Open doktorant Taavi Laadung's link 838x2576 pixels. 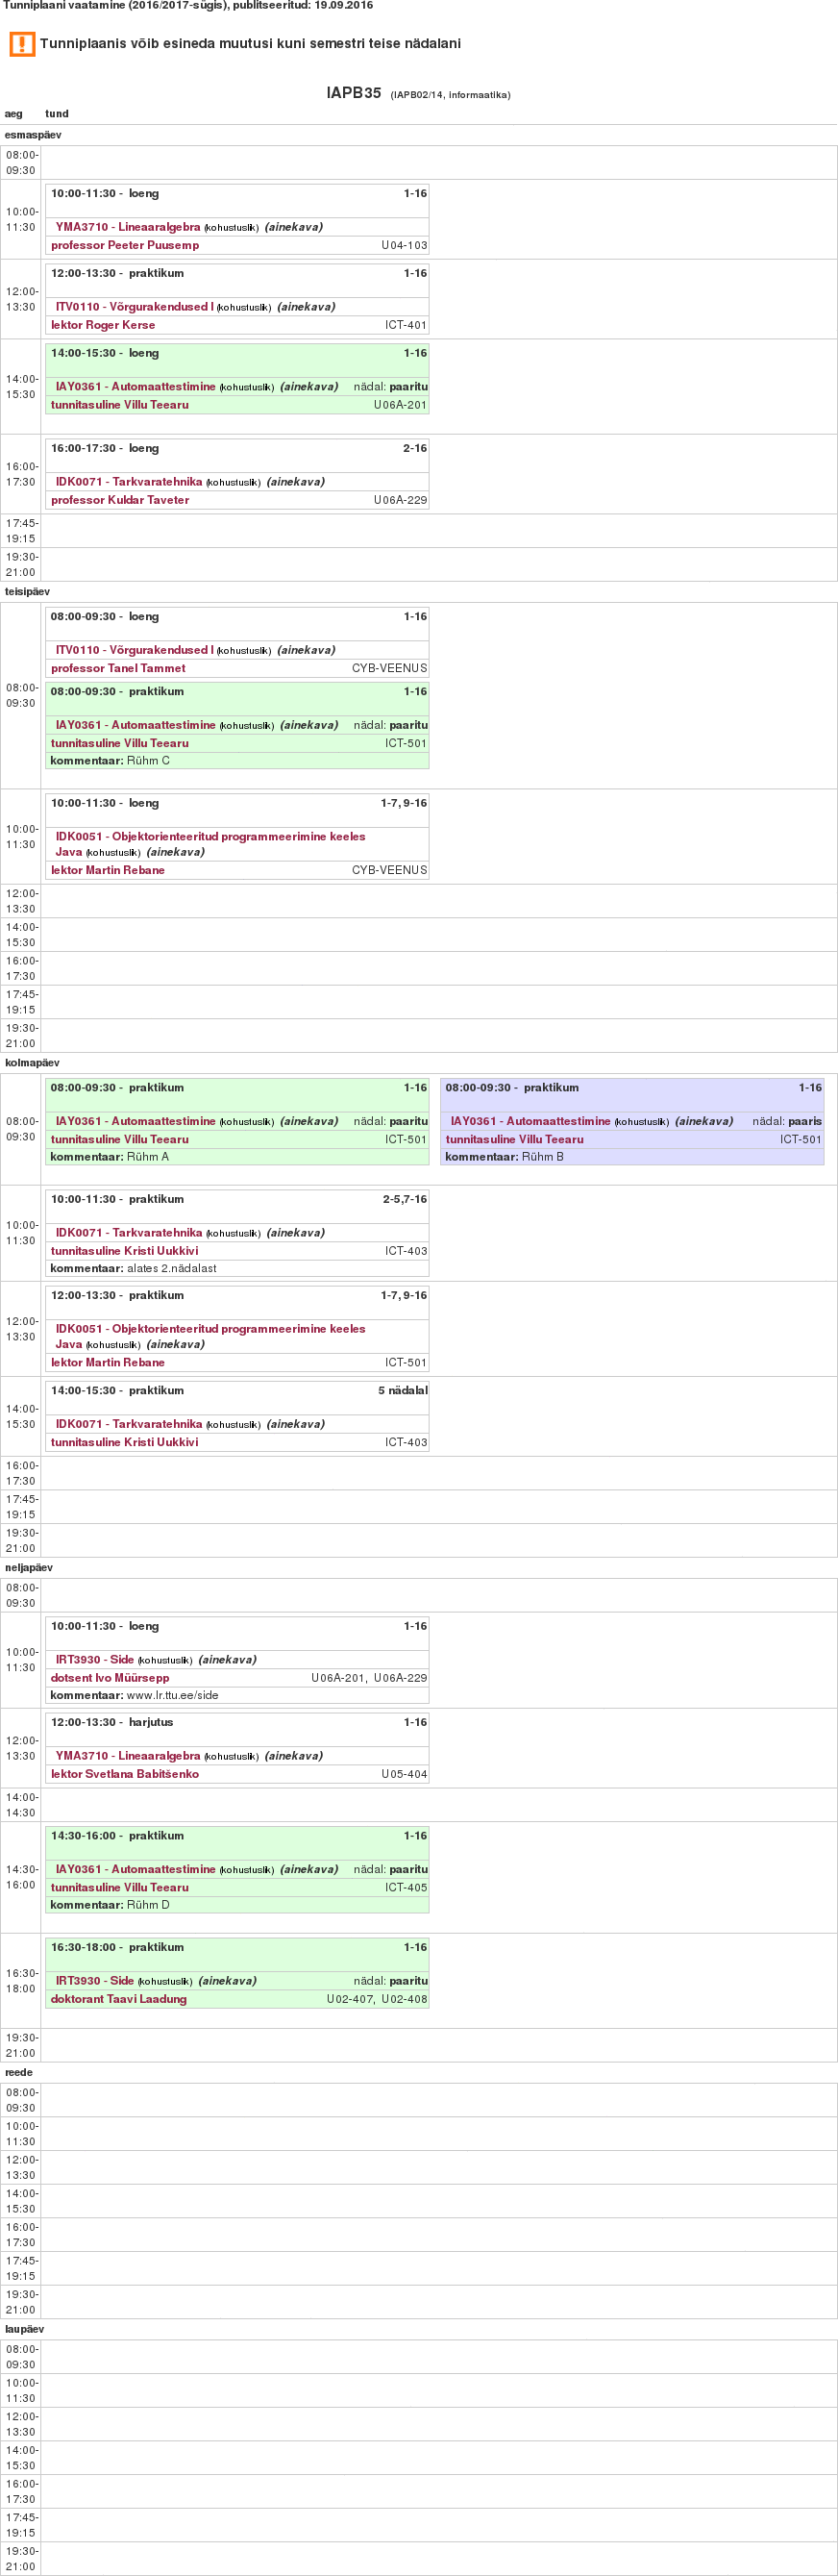click(x=119, y=1999)
